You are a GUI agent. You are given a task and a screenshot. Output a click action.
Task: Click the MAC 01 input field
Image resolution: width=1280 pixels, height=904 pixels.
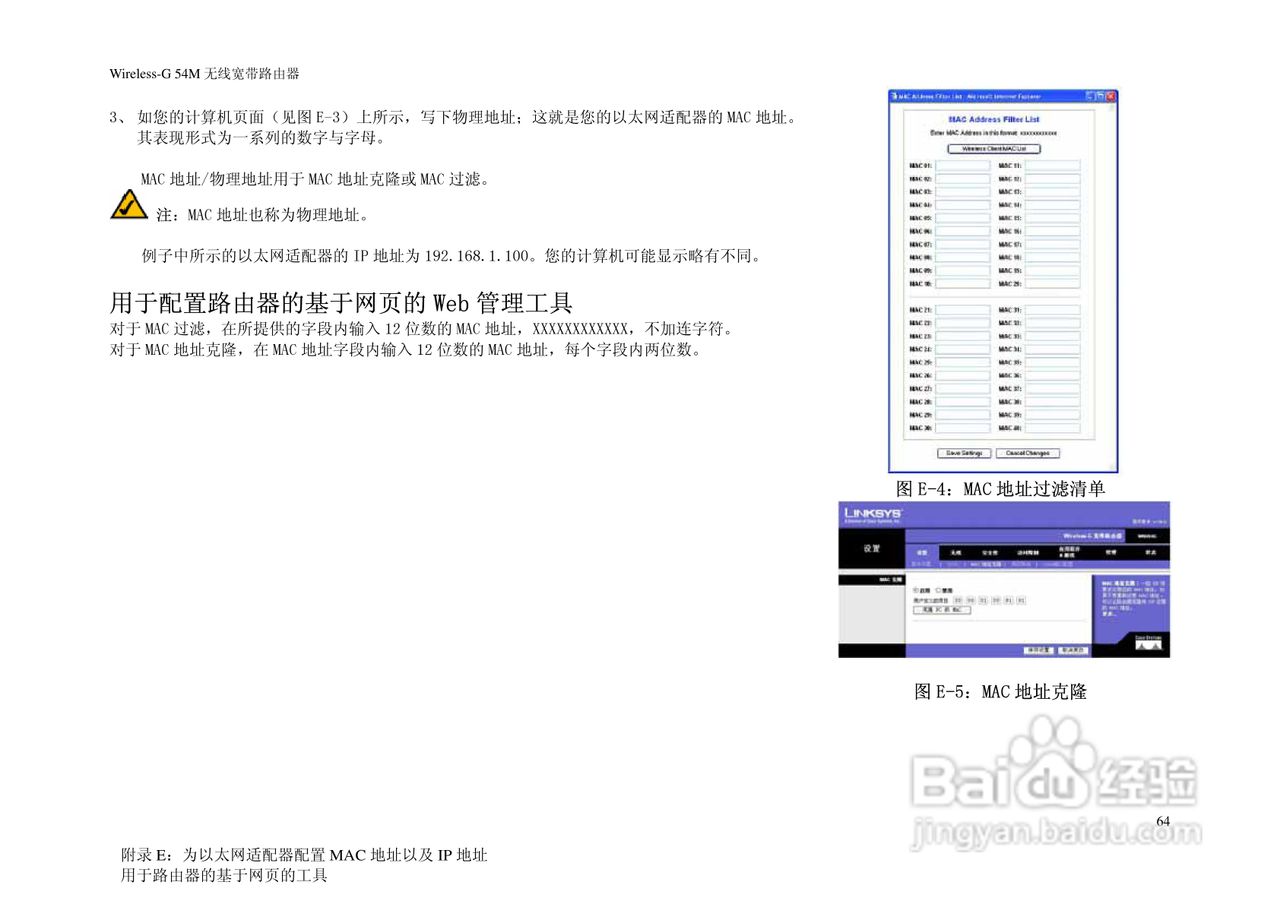coord(964,165)
